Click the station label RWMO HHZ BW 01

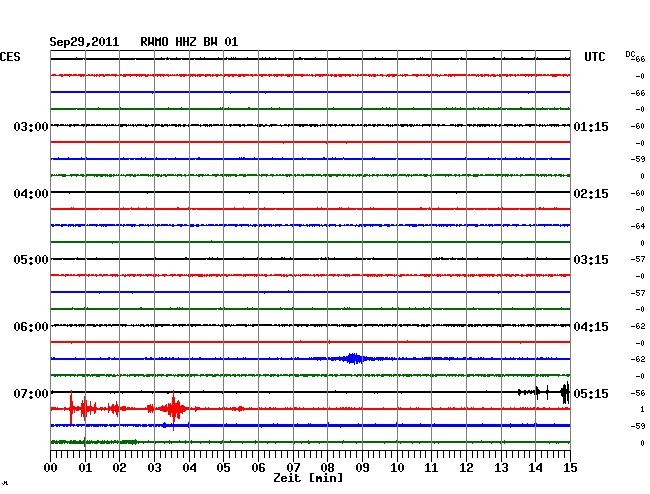pos(189,42)
